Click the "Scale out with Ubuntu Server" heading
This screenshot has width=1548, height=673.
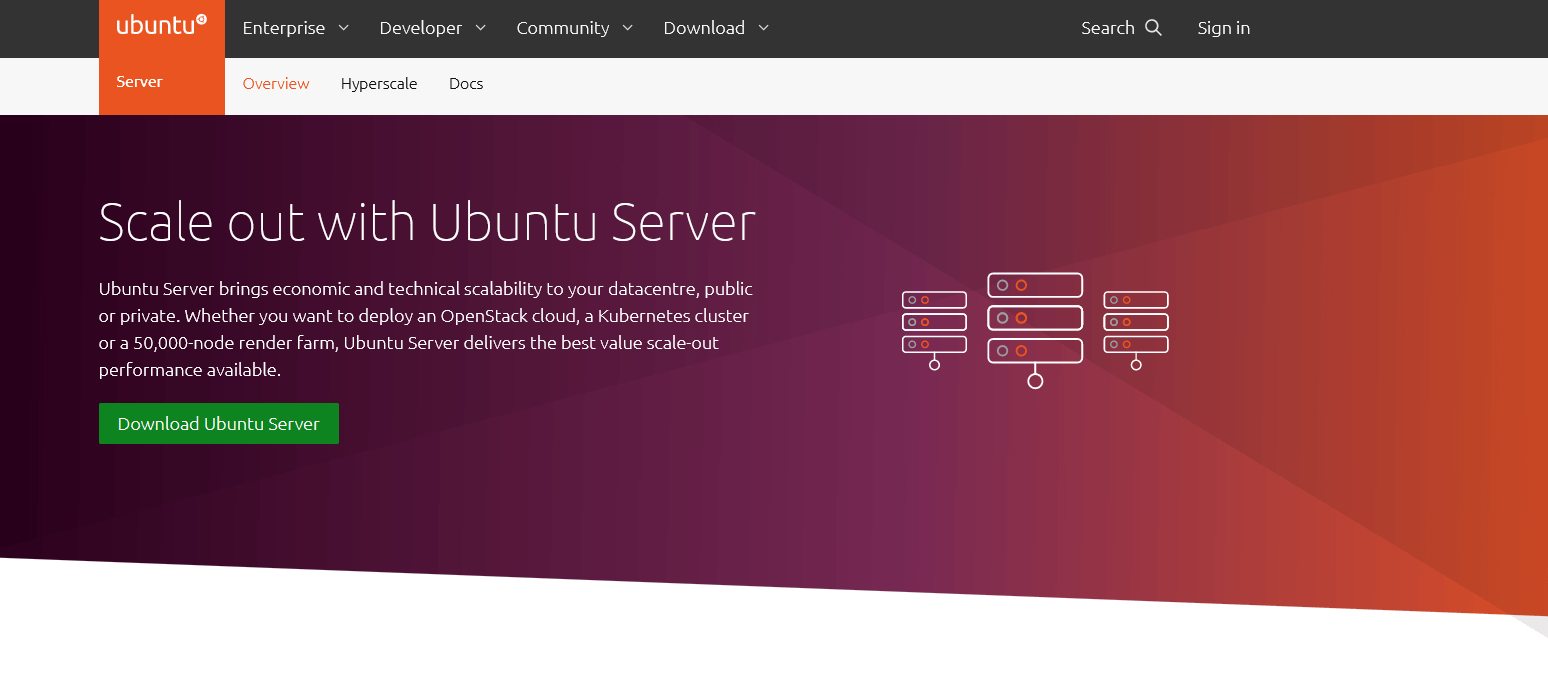click(x=427, y=221)
